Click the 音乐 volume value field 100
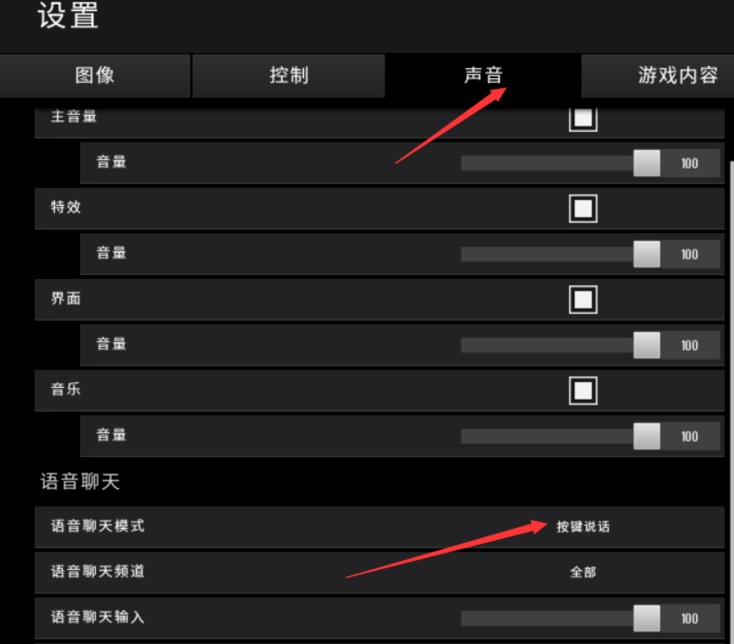The image size is (734, 644). [690, 436]
